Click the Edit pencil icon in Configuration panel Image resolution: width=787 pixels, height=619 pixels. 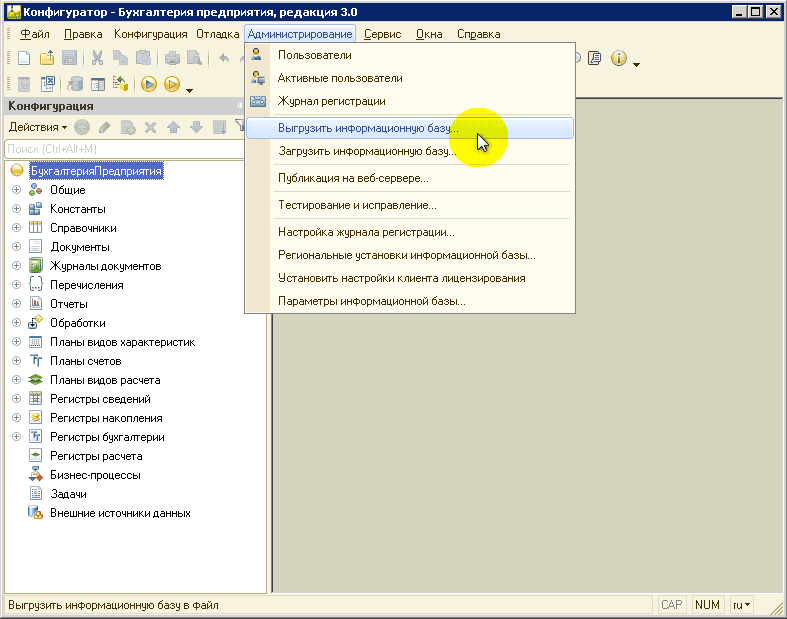click(105, 128)
